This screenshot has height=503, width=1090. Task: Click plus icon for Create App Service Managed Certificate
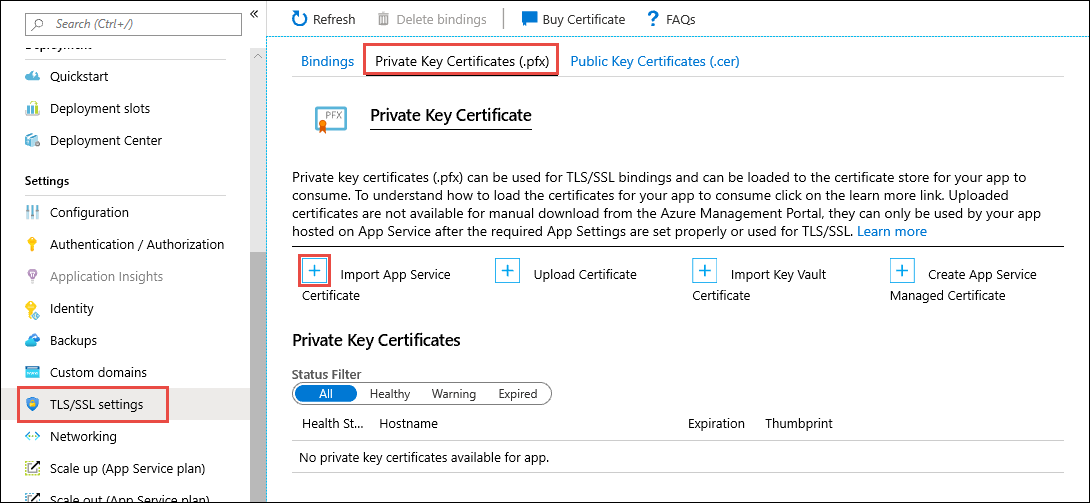click(902, 270)
